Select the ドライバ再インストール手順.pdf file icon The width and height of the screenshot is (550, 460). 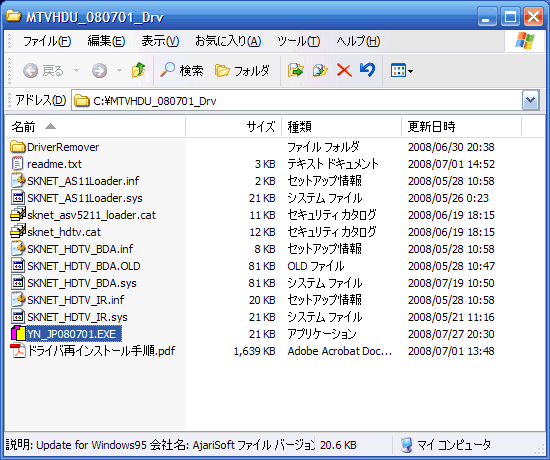click(x=18, y=351)
